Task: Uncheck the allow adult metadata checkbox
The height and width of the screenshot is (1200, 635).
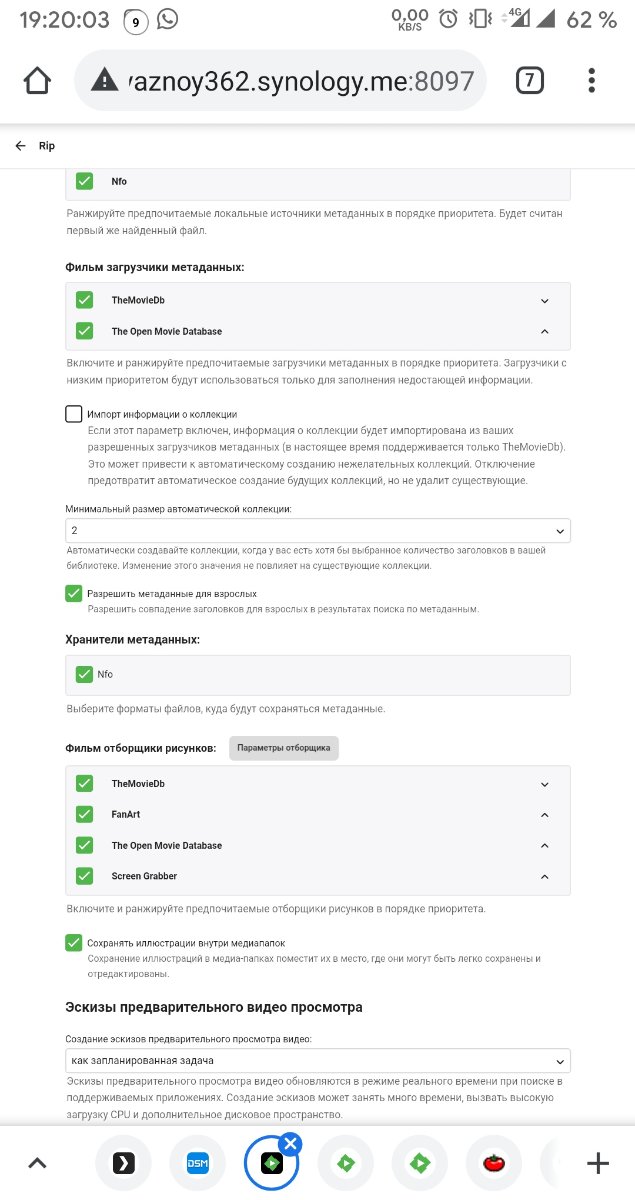Action: 73,593
